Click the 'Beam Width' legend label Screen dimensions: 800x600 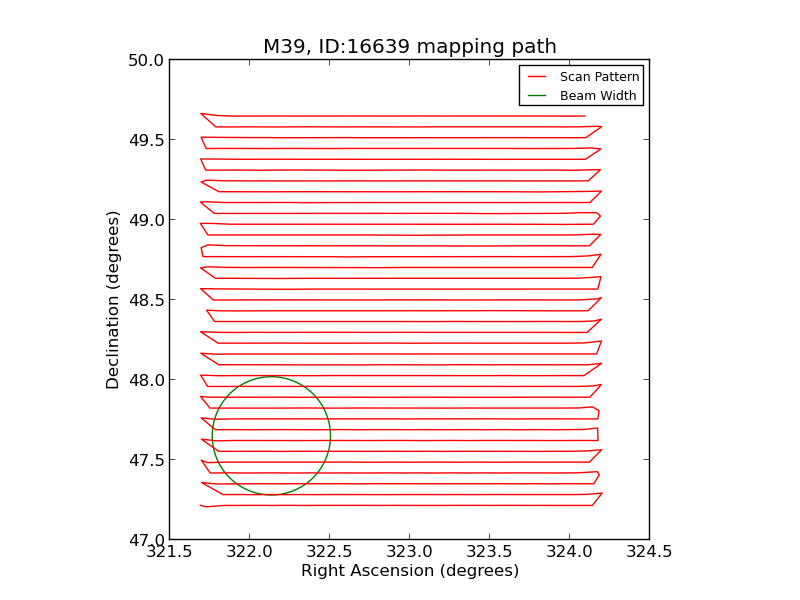tap(598, 95)
